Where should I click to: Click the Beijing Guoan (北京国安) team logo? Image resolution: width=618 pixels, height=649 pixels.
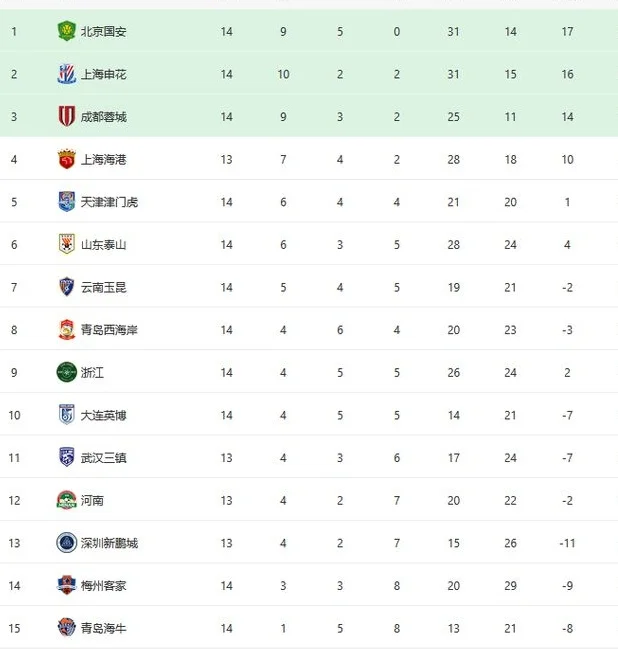click(66, 31)
